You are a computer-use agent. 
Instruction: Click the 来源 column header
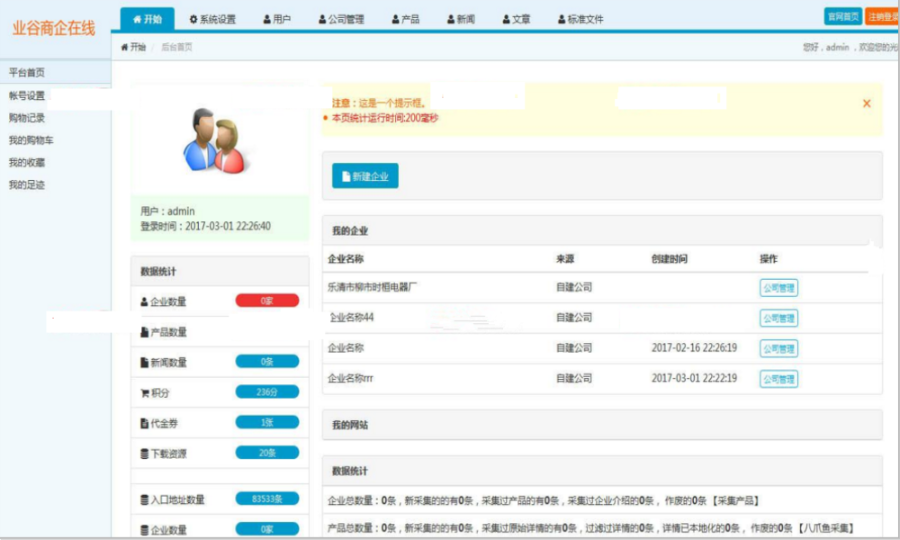(x=565, y=259)
